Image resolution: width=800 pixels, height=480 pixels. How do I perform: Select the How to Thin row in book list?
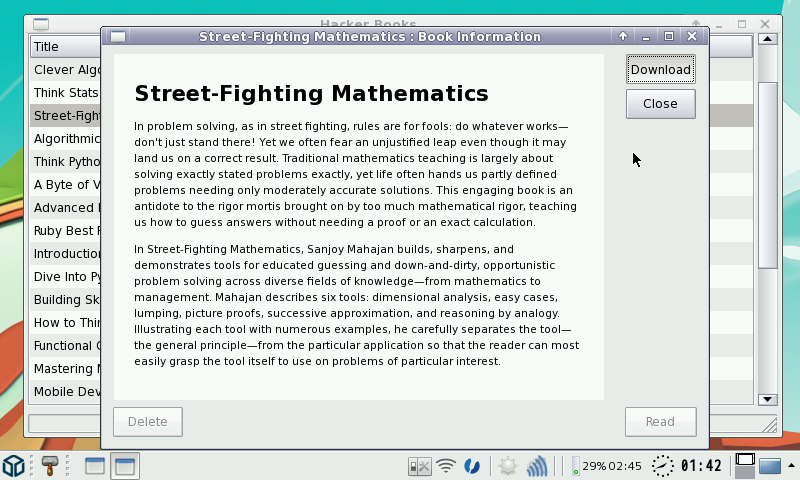[65, 322]
